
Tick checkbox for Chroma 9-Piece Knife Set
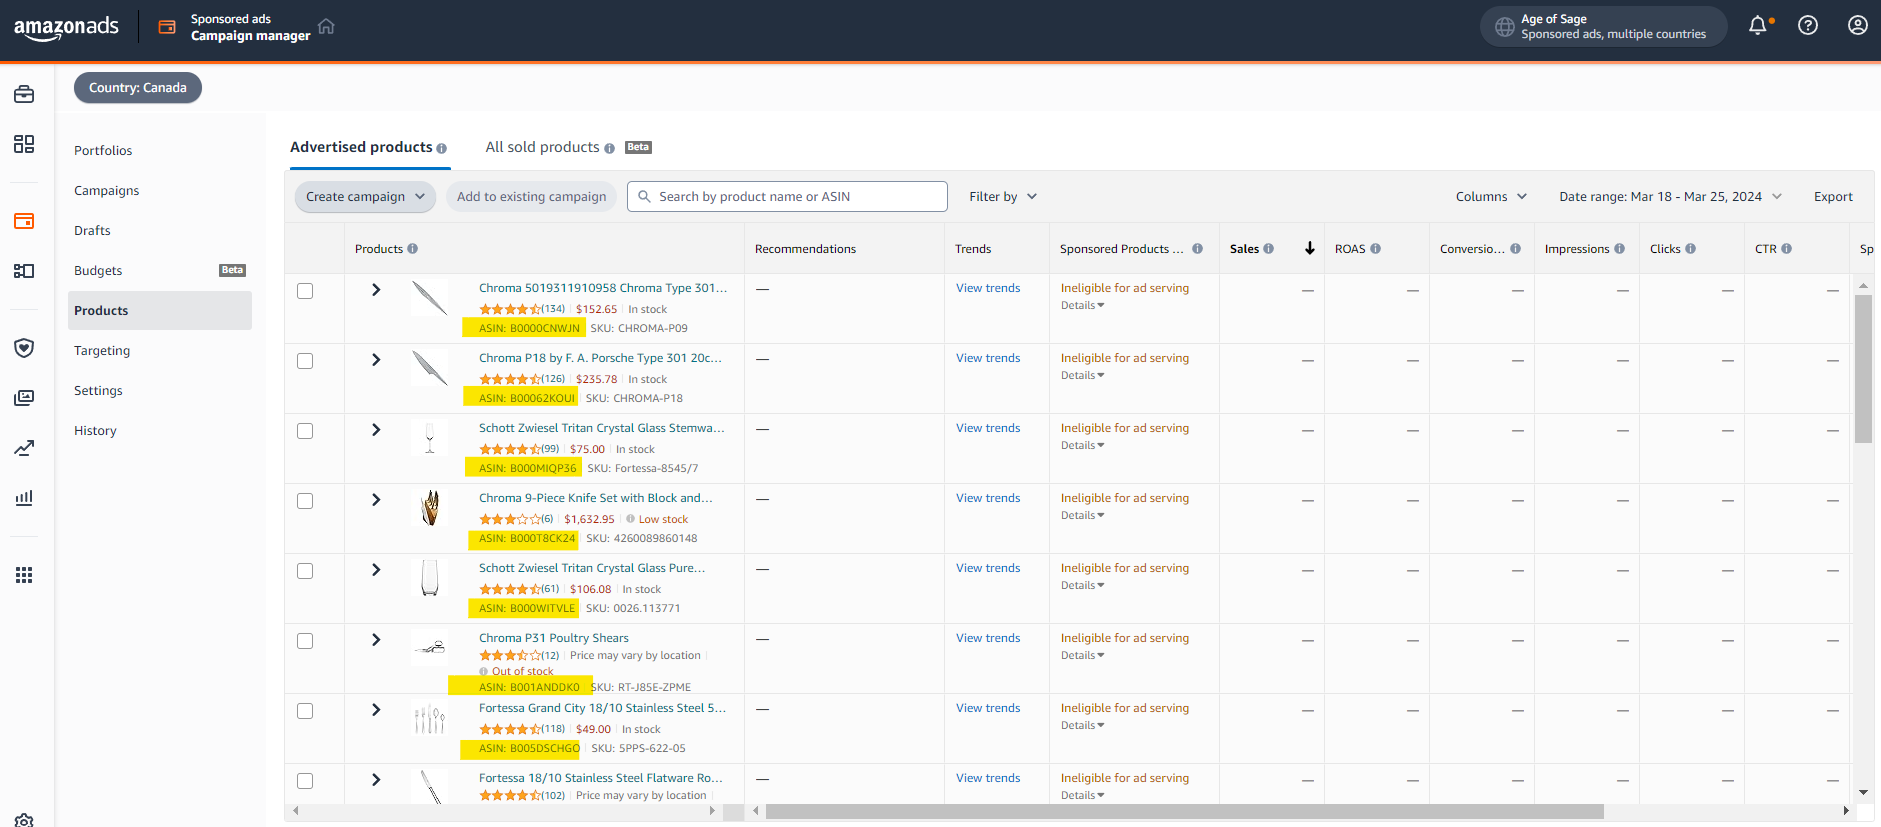[305, 501]
